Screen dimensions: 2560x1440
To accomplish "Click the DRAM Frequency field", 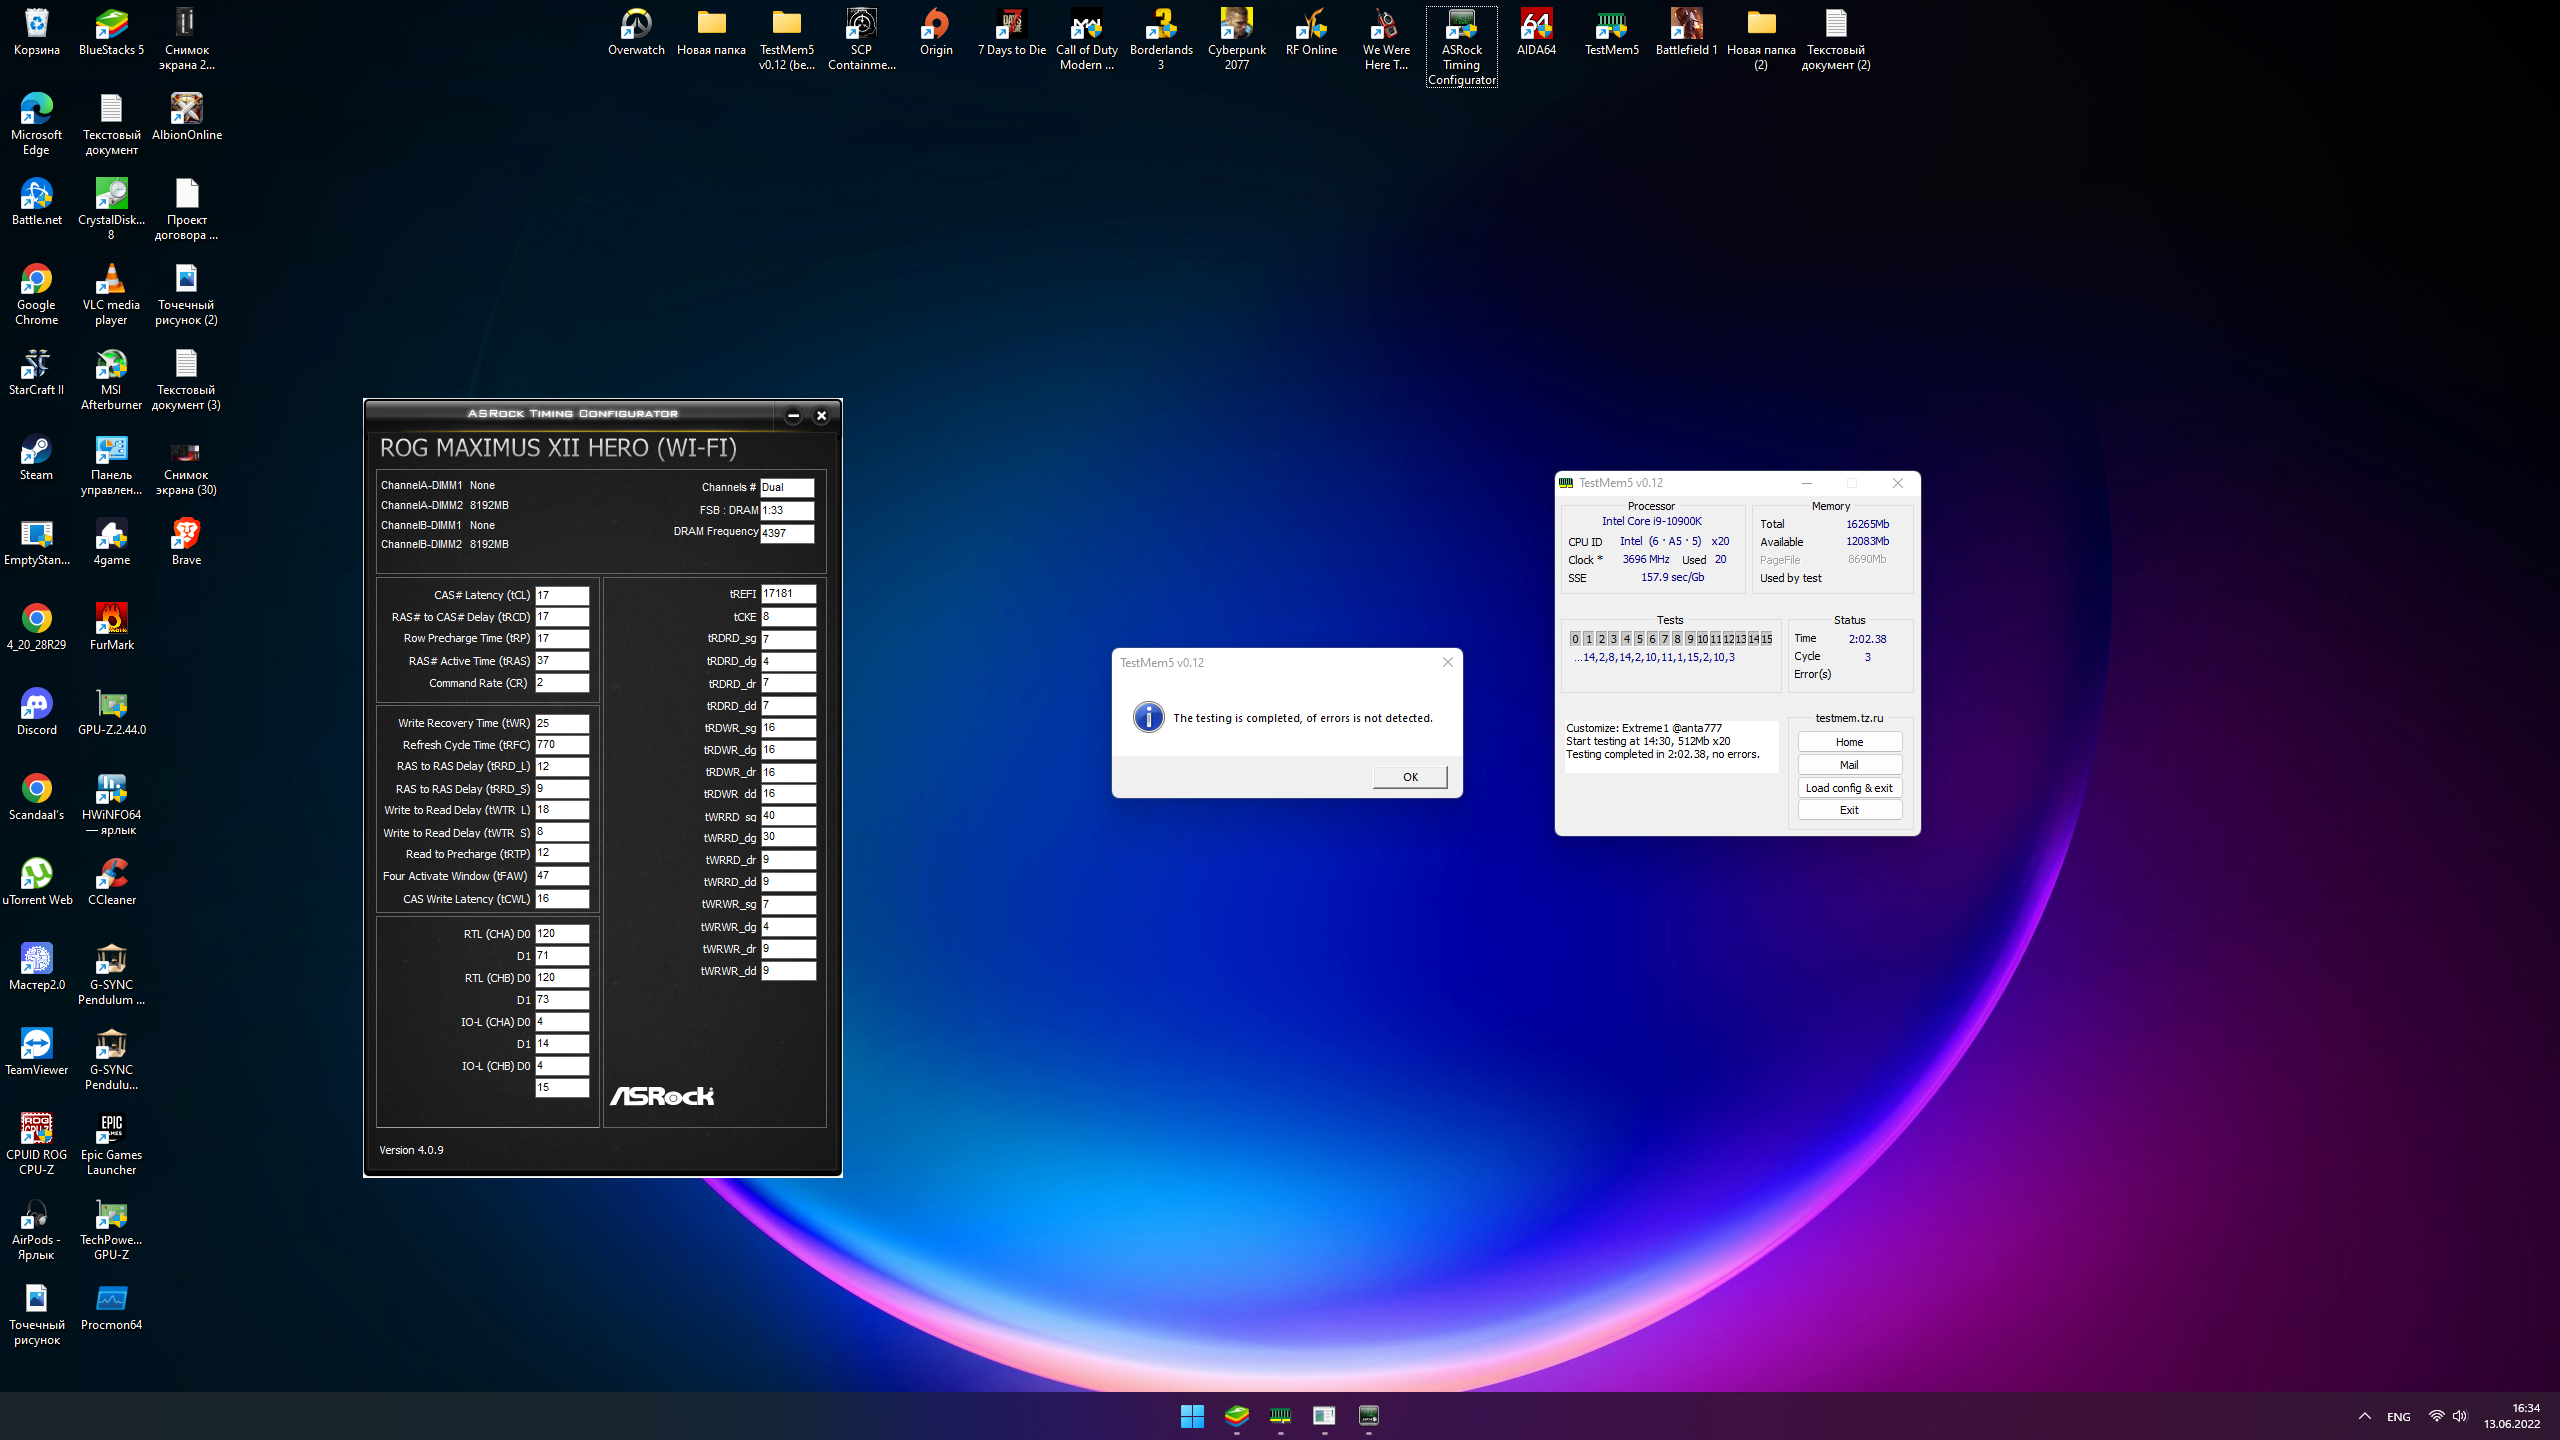I will (787, 533).
